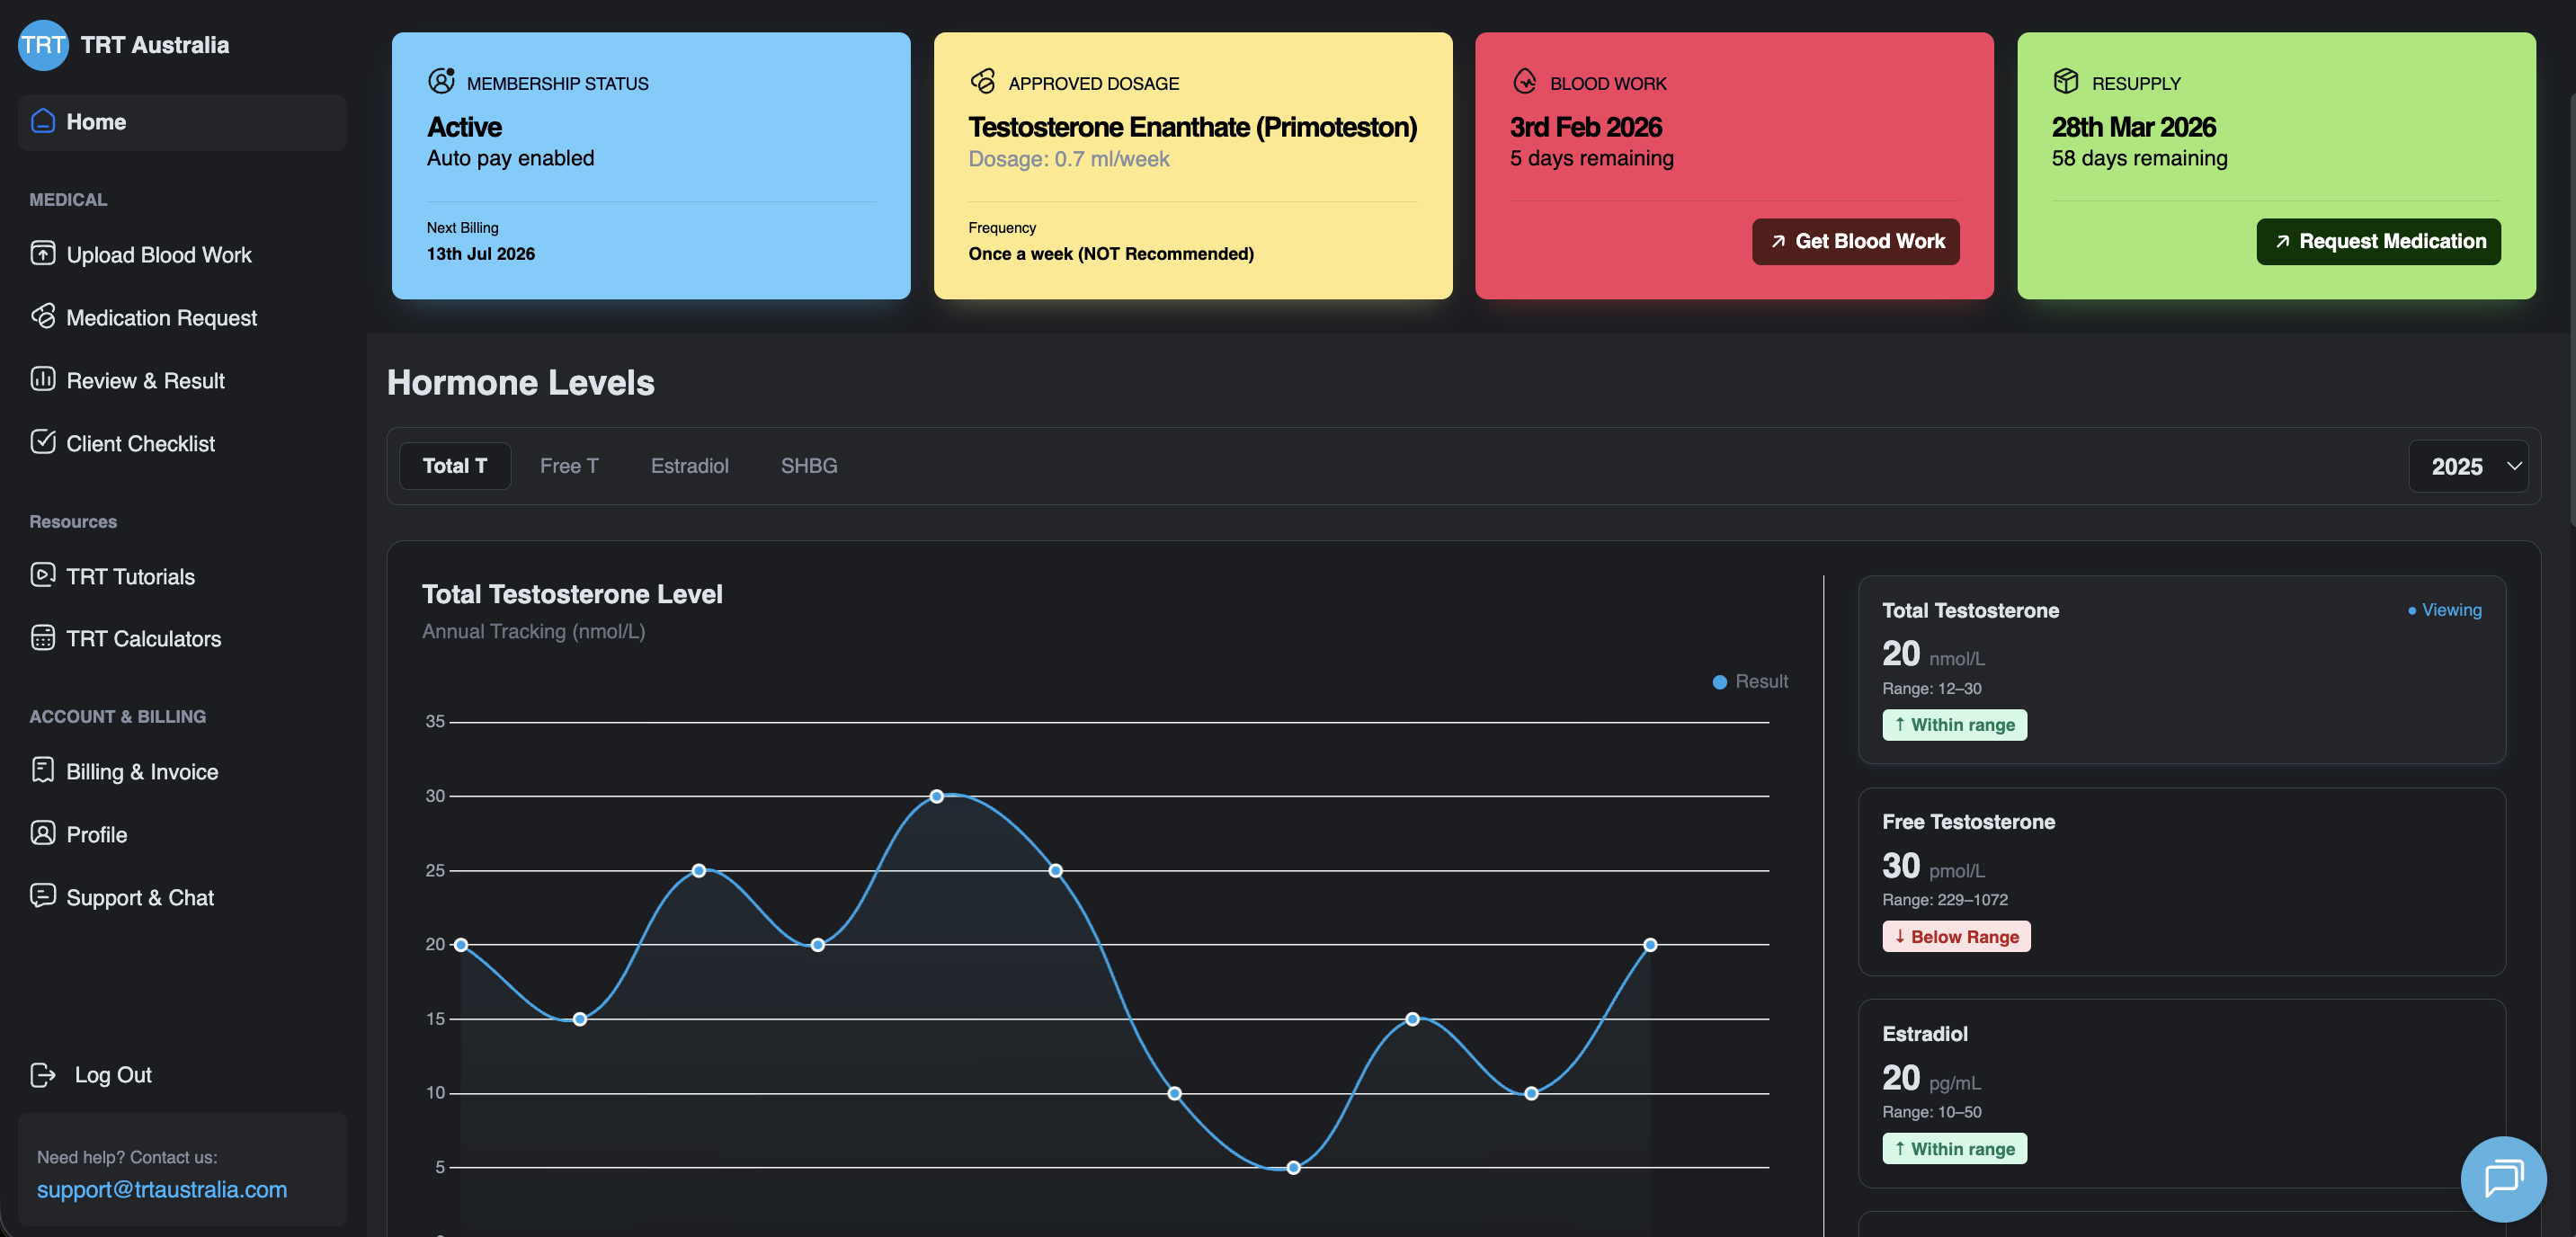The height and width of the screenshot is (1237, 2576).
Task: Open the SHBG tab
Action: 808,466
